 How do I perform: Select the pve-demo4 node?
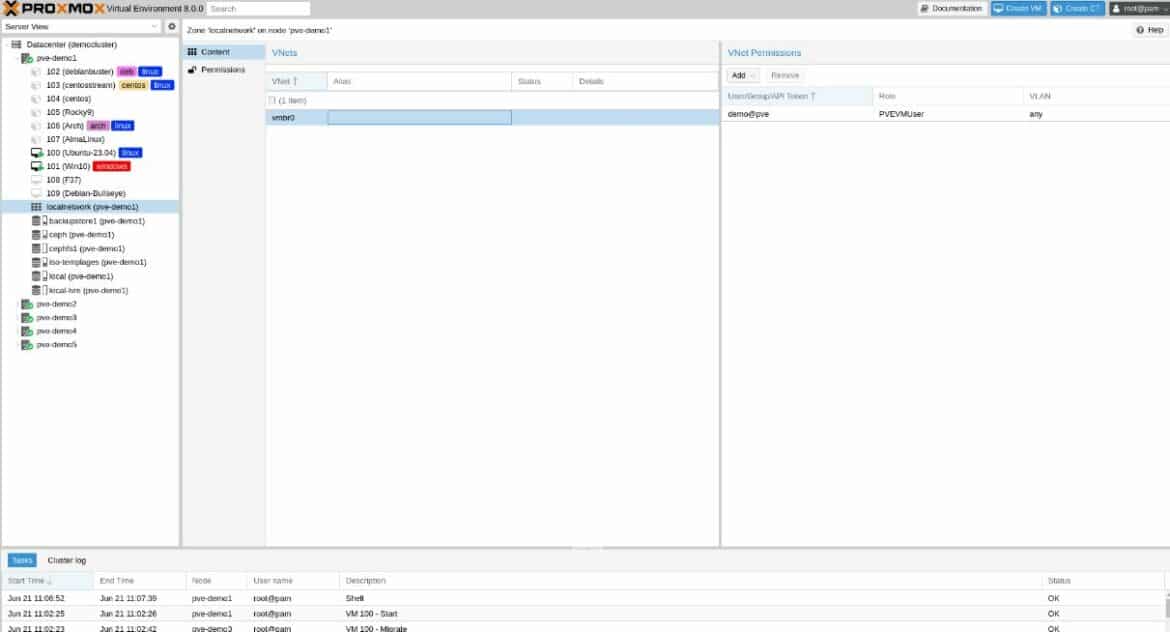[56, 331]
